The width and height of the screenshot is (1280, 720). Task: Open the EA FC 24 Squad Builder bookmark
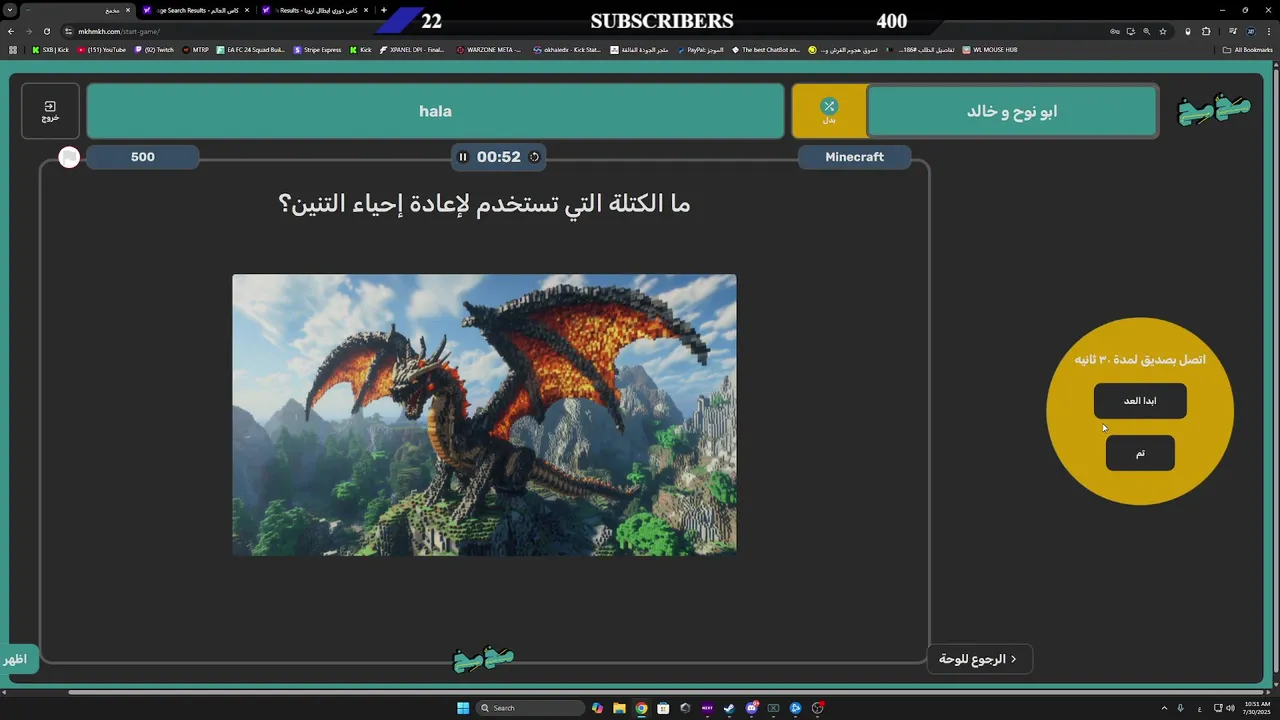click(251, 50)
